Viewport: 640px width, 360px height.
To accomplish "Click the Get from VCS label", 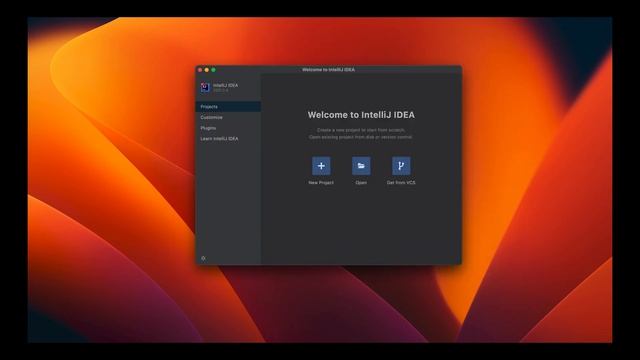I will point(401,182).
